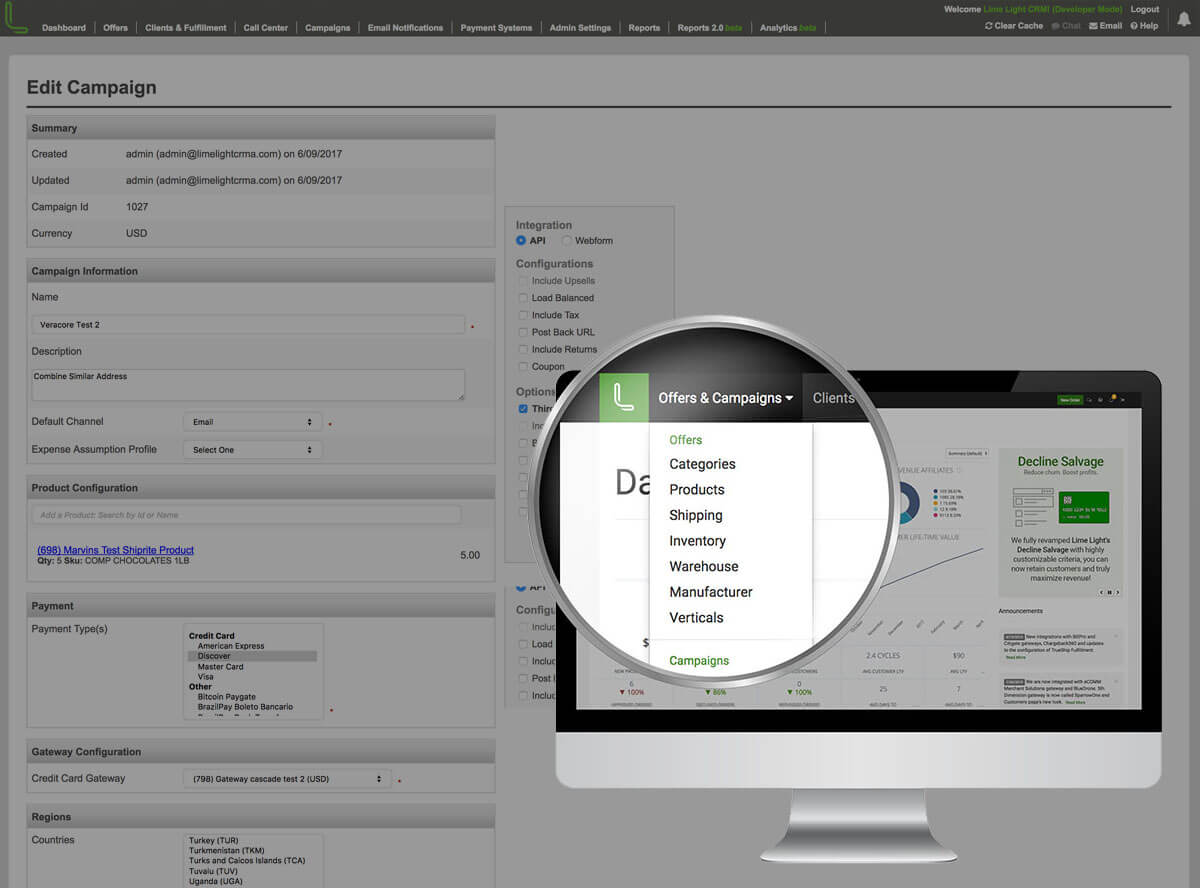This screenshot has width=1200, height=888.
Task: Enable the Include Upsells checkbox
Action: (x=523, y=281)
